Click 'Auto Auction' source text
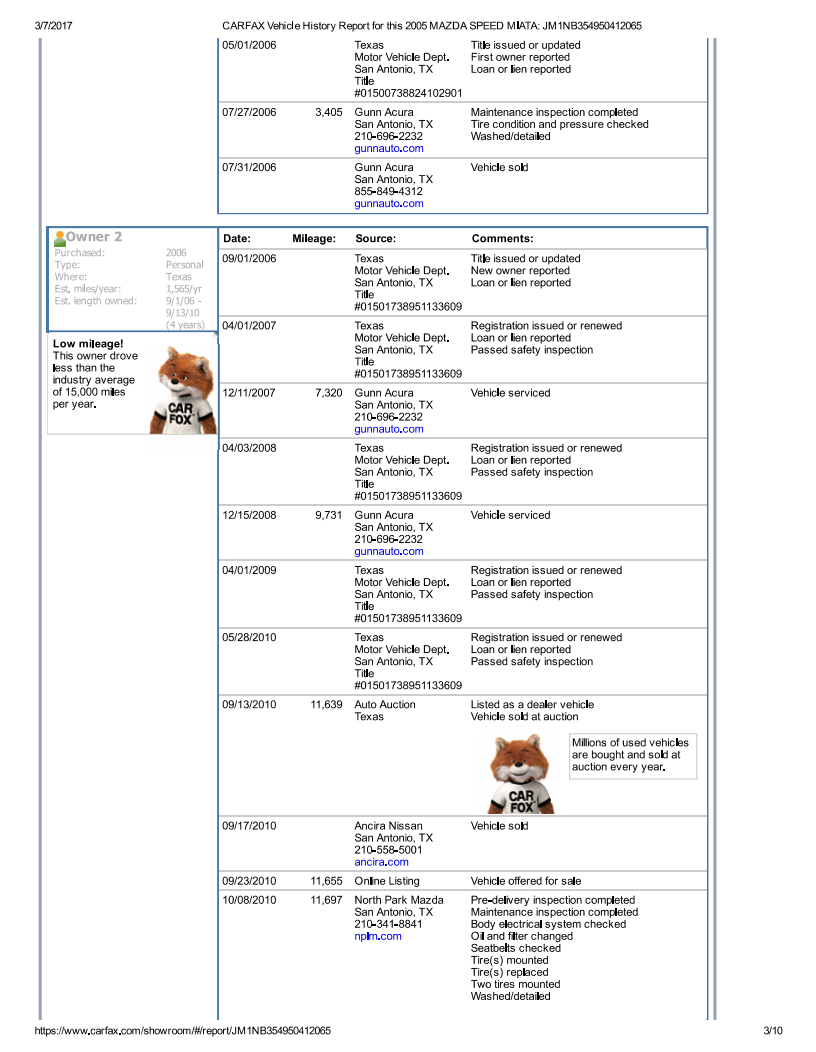This screenshot has height=1052, width=816. point(385,704)
